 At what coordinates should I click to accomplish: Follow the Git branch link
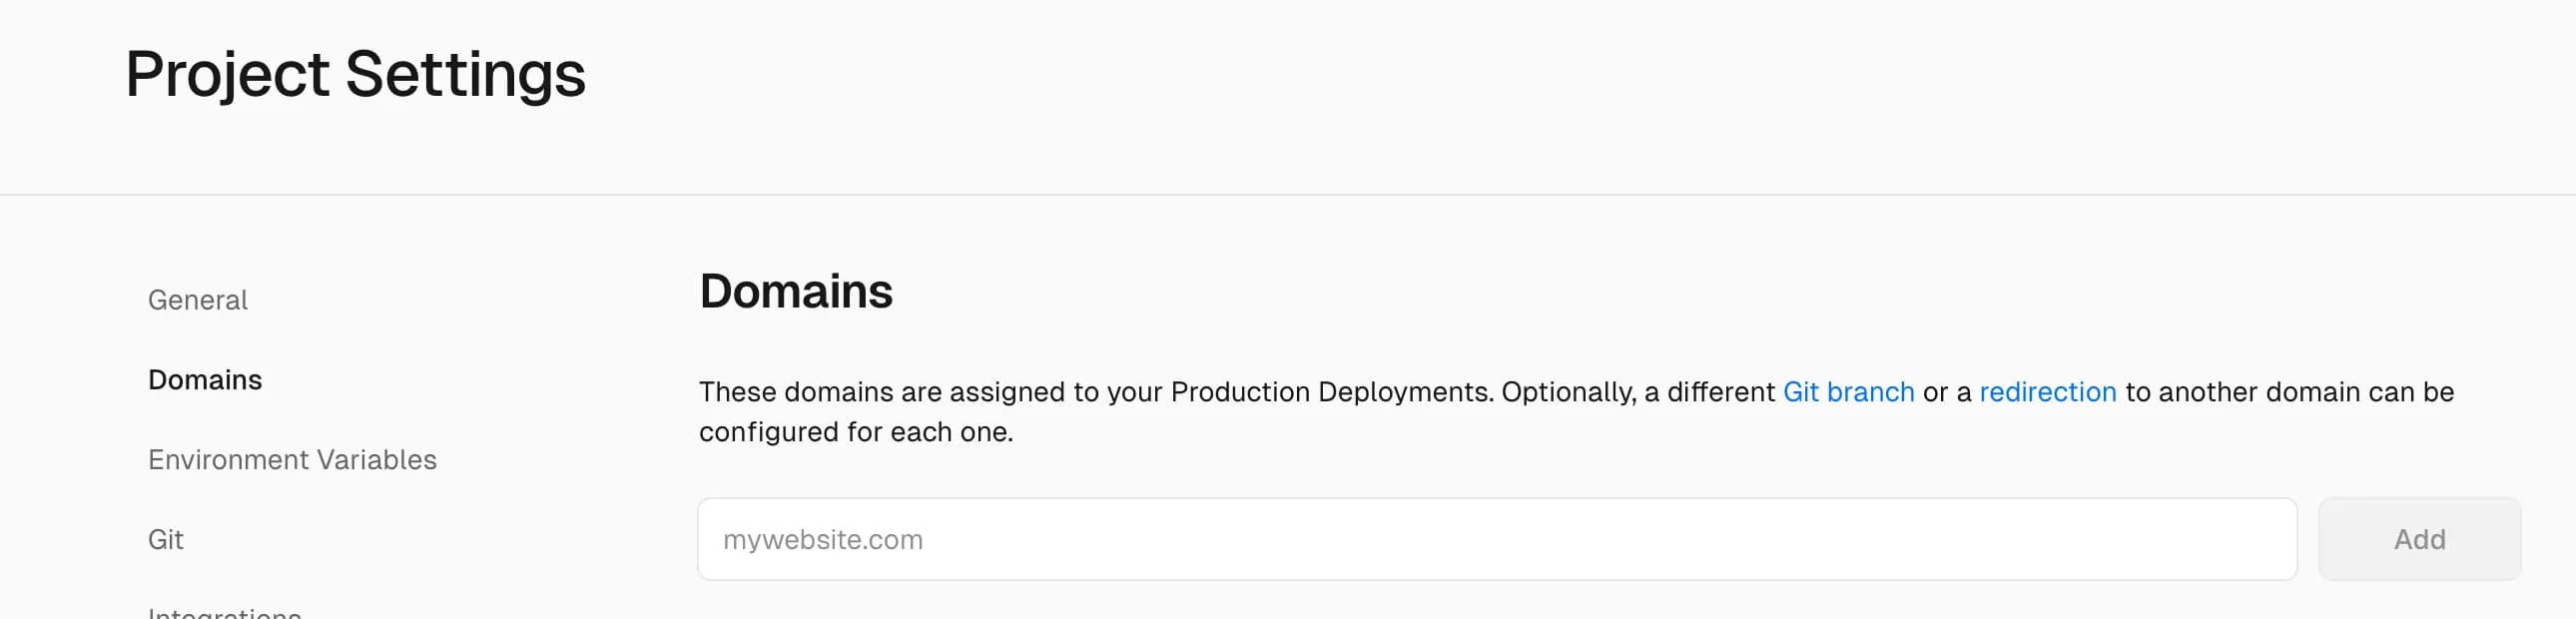1848,392
